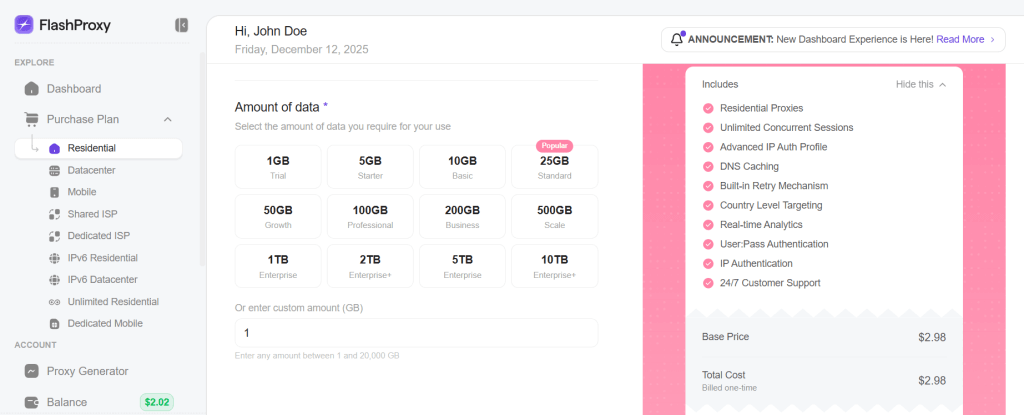
Task: Click the Proxy Generator icon
Action: click(x=31, y=371)
